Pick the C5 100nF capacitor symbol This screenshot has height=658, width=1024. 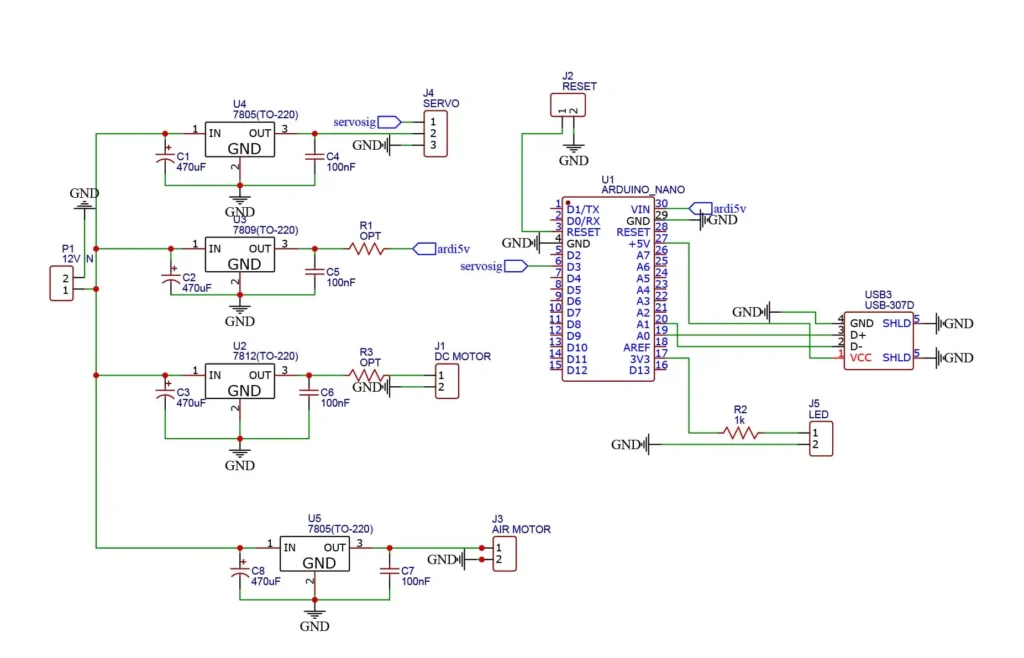[315, 272]
